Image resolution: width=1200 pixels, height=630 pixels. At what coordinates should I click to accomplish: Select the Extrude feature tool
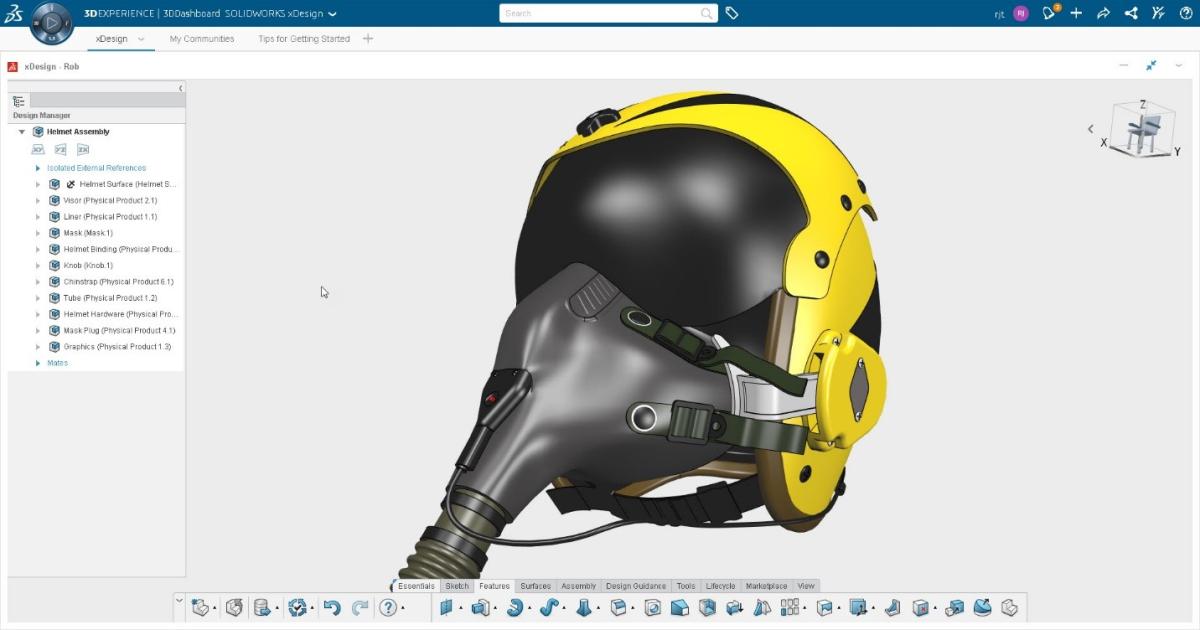point(480,607)
